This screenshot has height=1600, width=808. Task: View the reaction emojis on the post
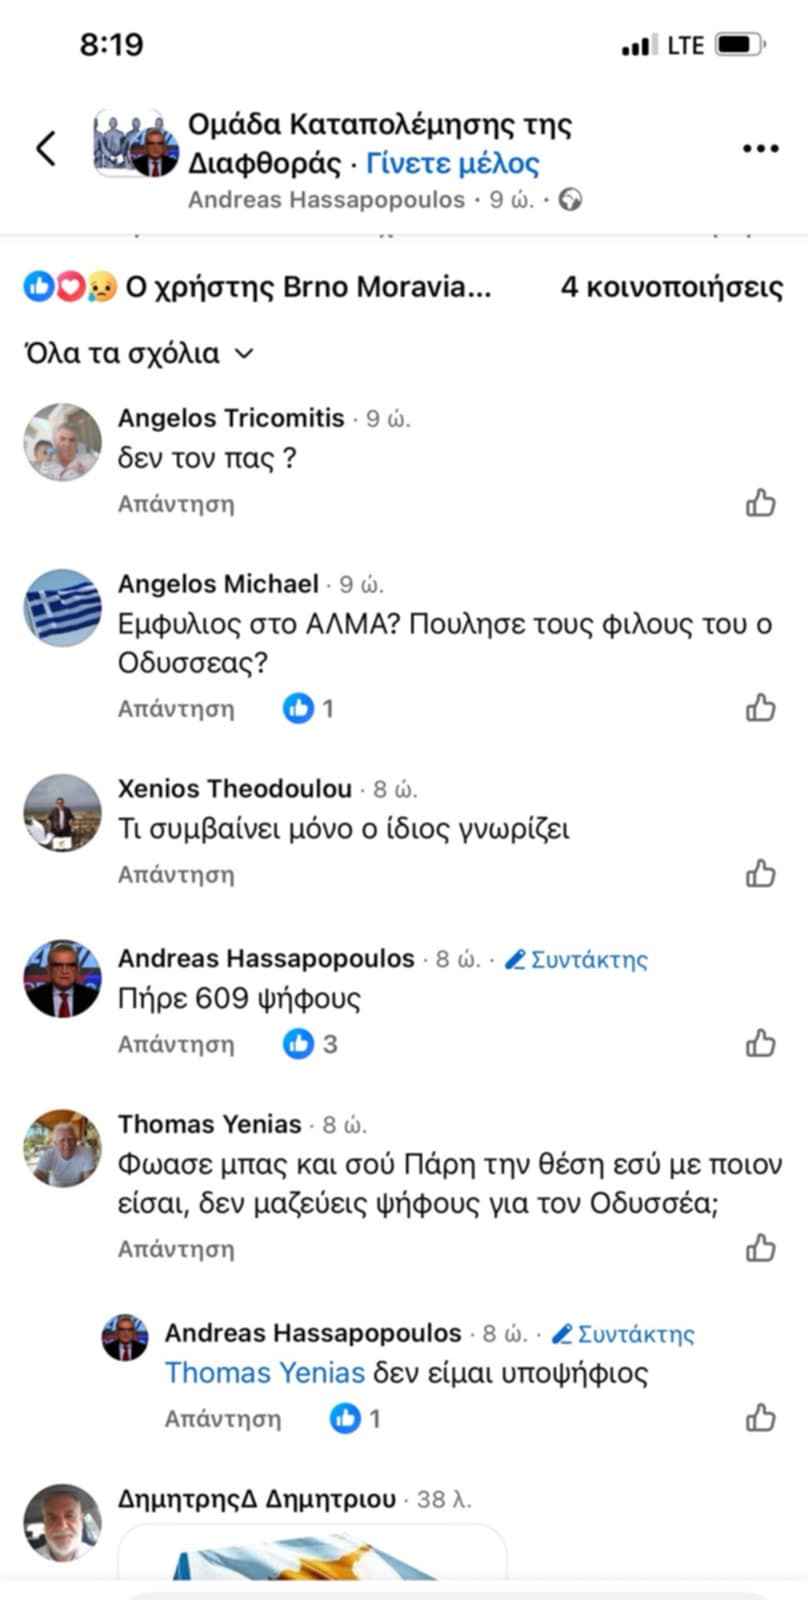point(70,288)
